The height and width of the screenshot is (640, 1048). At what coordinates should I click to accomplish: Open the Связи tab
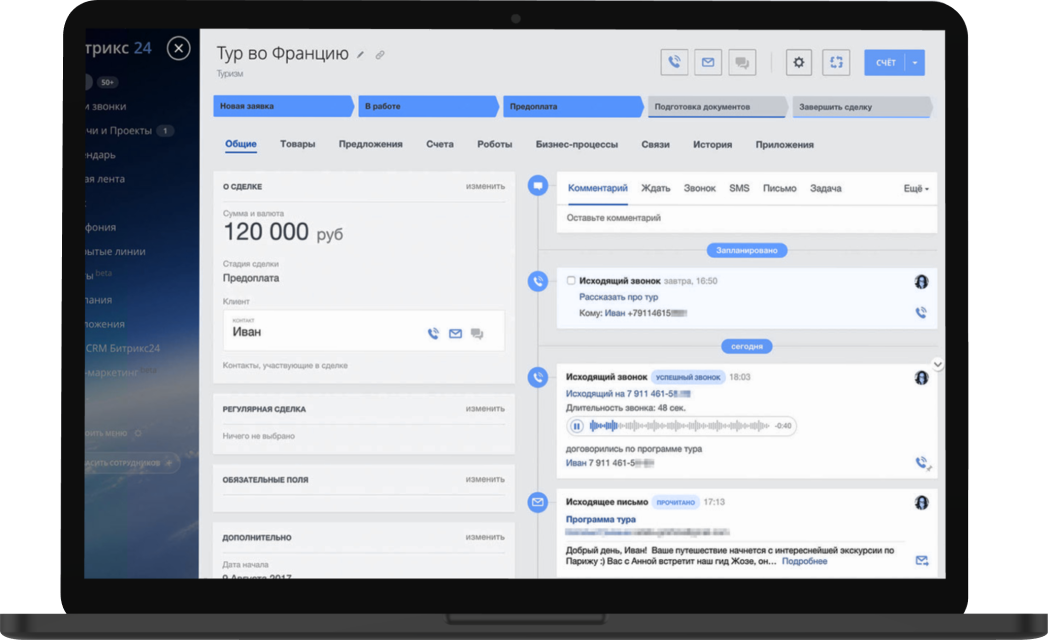(x=656, y=144)
